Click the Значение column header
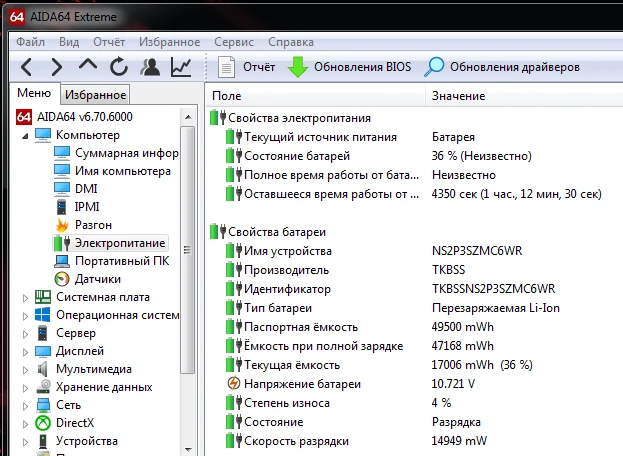 (x=524, y=96)
